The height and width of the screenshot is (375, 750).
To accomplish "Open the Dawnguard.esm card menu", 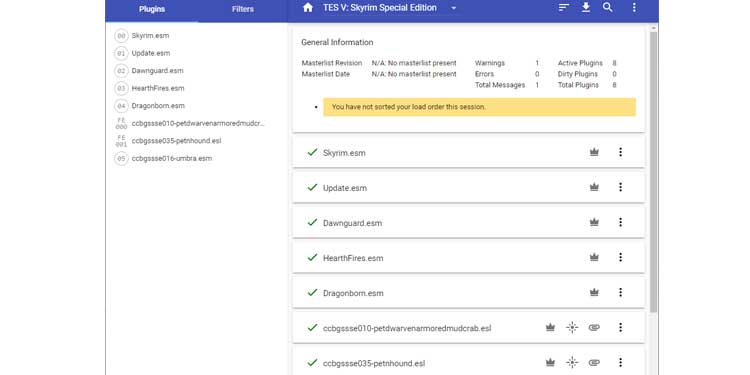I will (x=620, y=222).
